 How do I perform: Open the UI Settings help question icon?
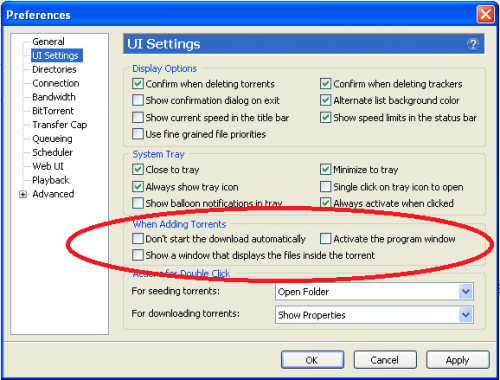pos(473,44)
